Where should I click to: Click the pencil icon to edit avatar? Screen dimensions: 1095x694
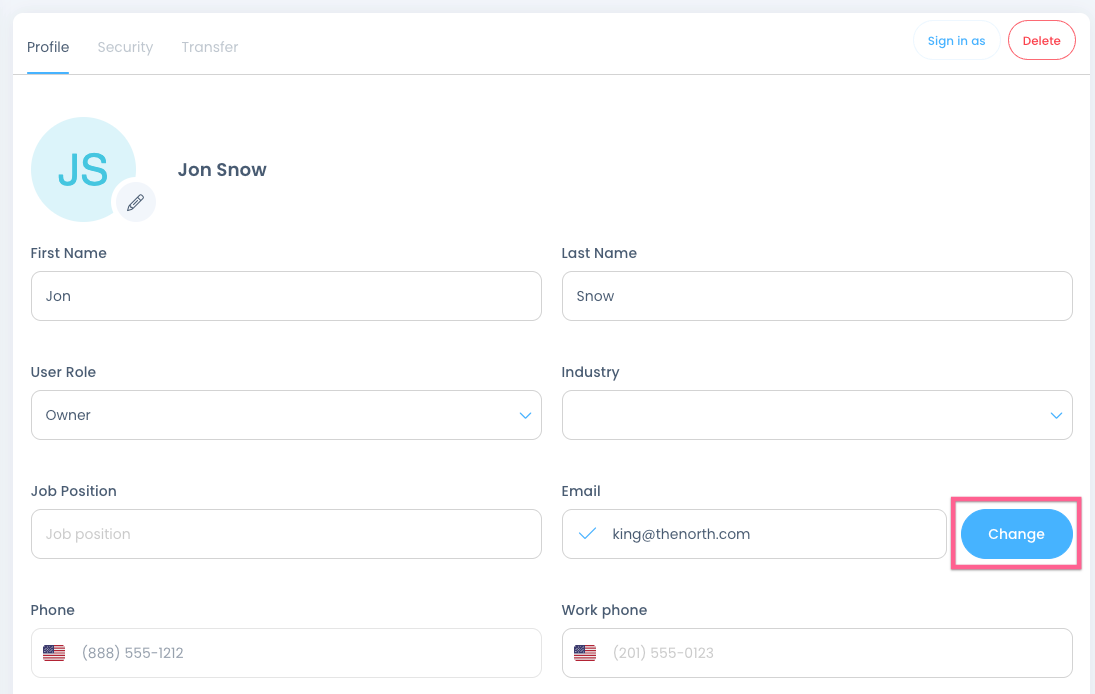tap(135, 202)
